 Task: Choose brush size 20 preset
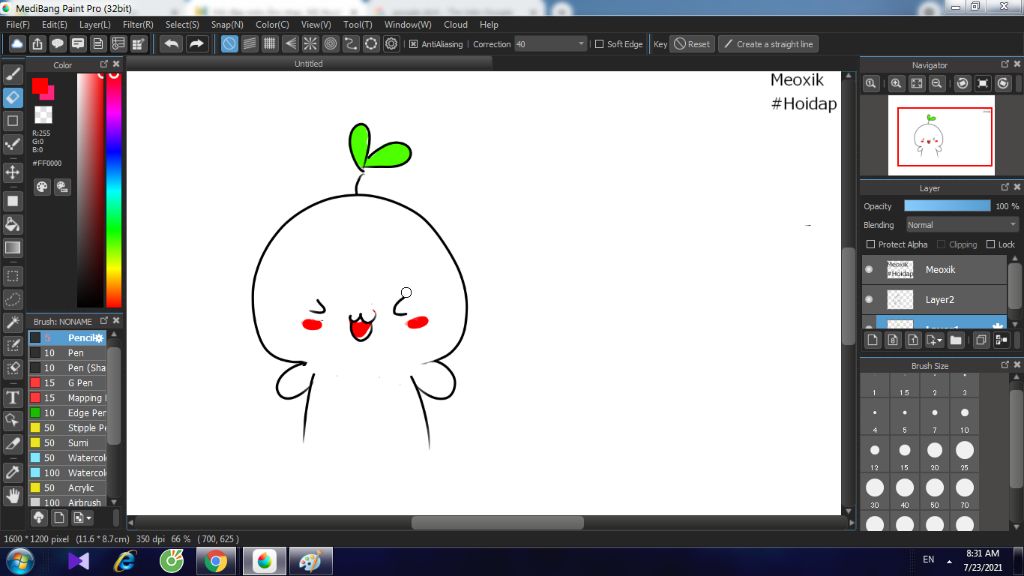click(x=935, y=455)
